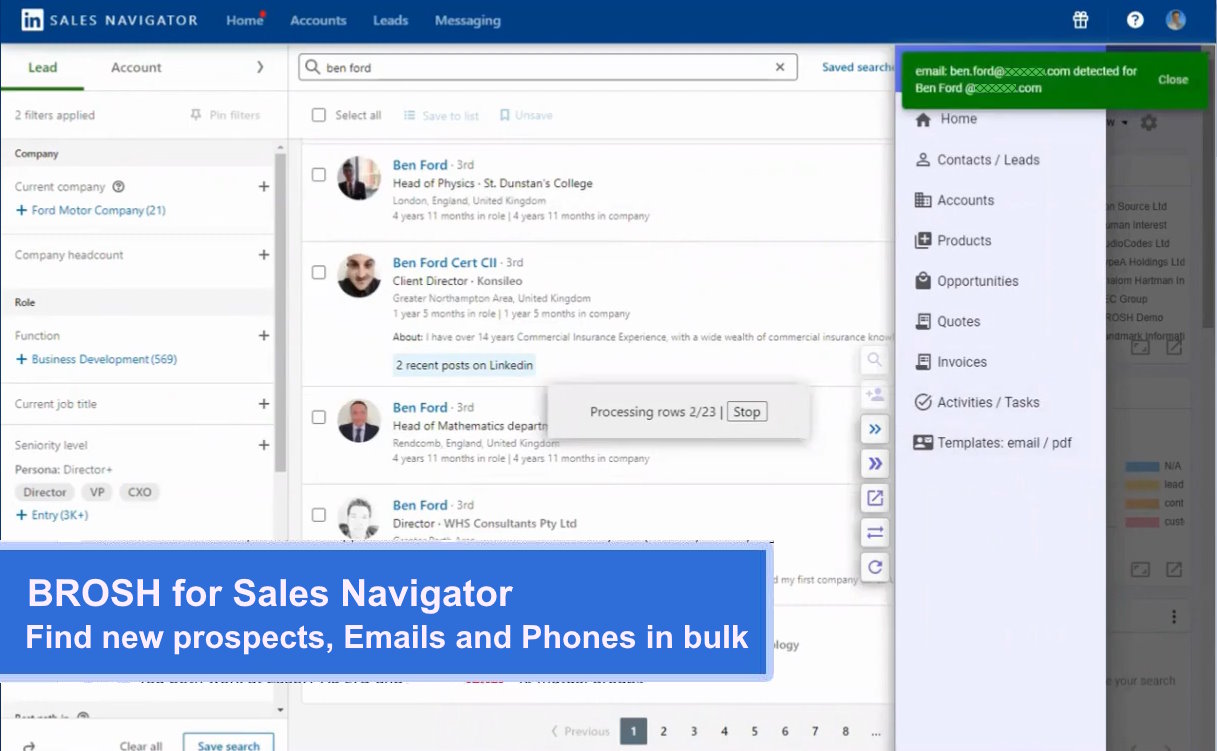This screenshot has height=751, width=1217.
Task: Open Messaging in top navigation
Action: [x=468, y=20]
